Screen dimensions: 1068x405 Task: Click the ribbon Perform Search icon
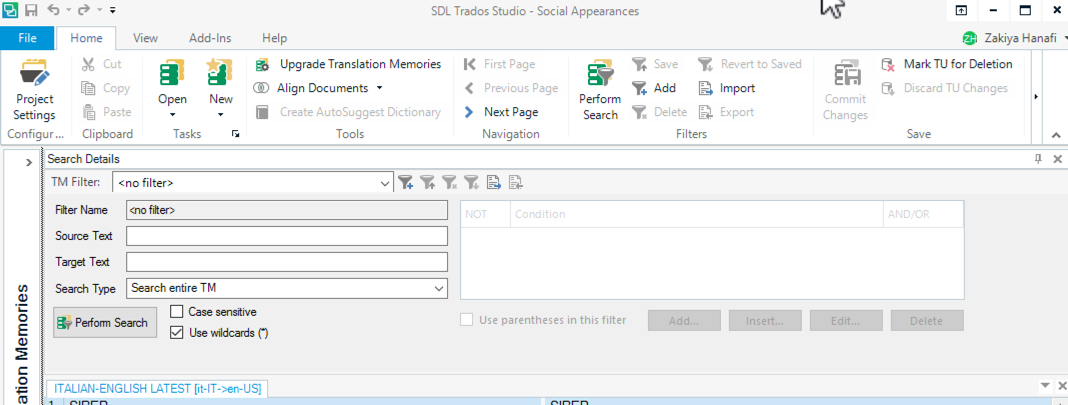coord(600,74)
